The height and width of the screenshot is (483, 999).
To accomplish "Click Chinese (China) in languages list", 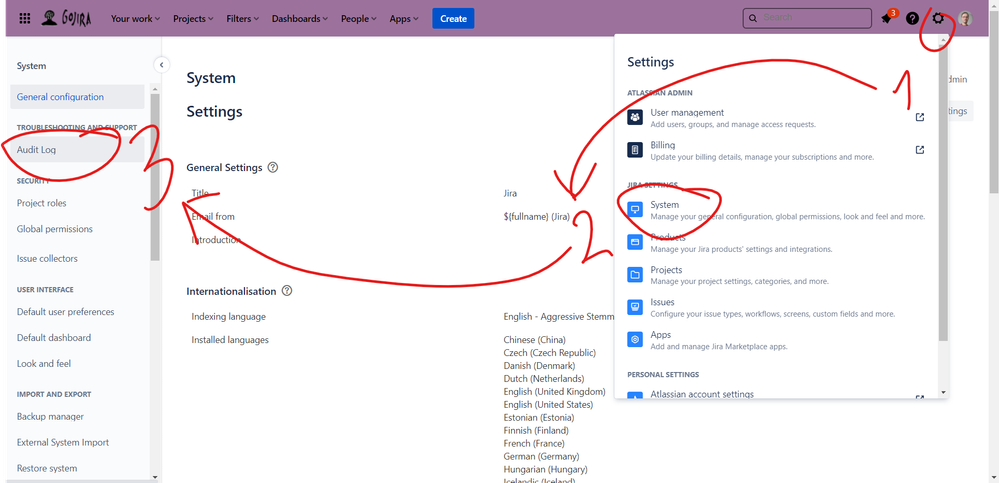I will pyautogui.click(x=535, y=340).
